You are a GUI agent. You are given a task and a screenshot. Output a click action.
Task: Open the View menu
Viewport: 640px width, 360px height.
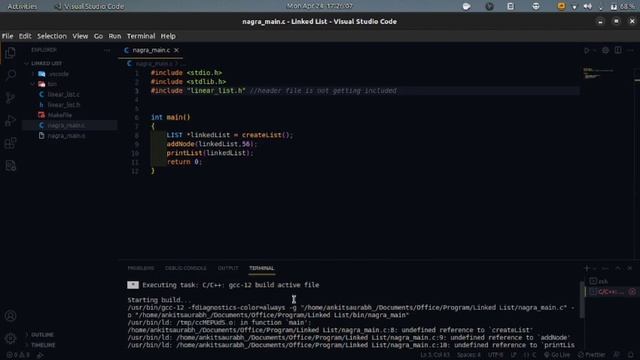[80, 36]
